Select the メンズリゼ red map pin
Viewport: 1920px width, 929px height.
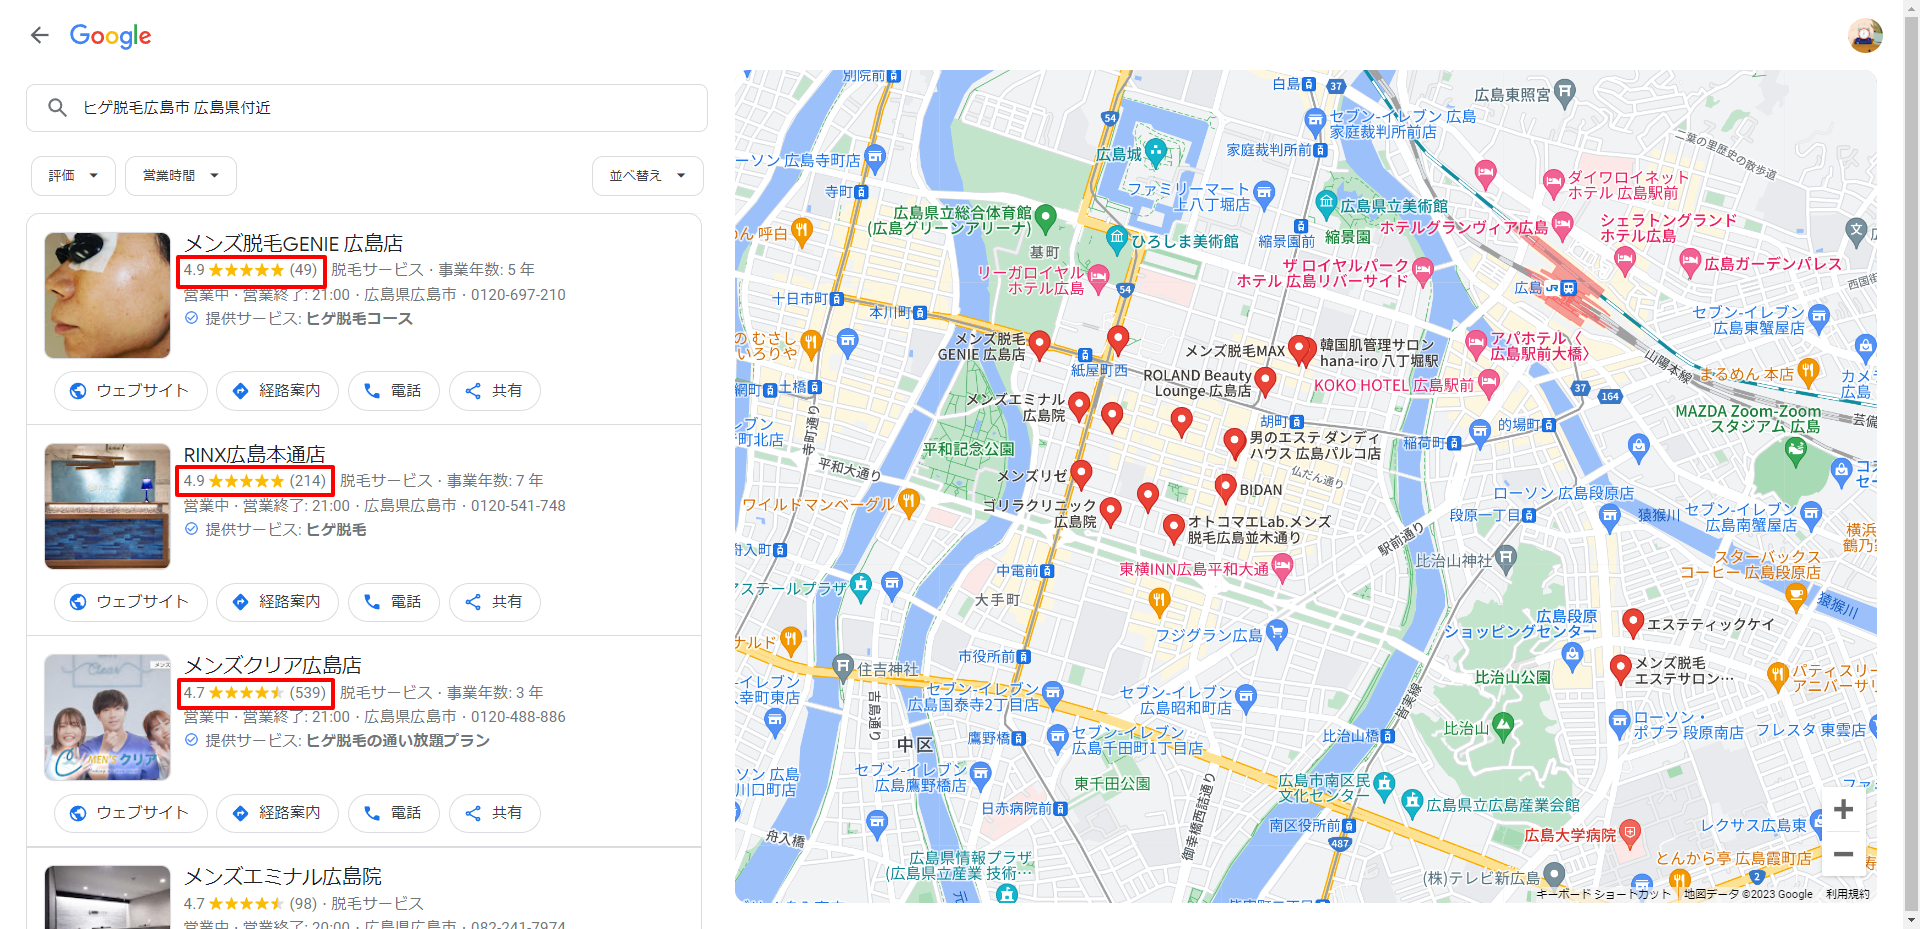(1081, 474)
